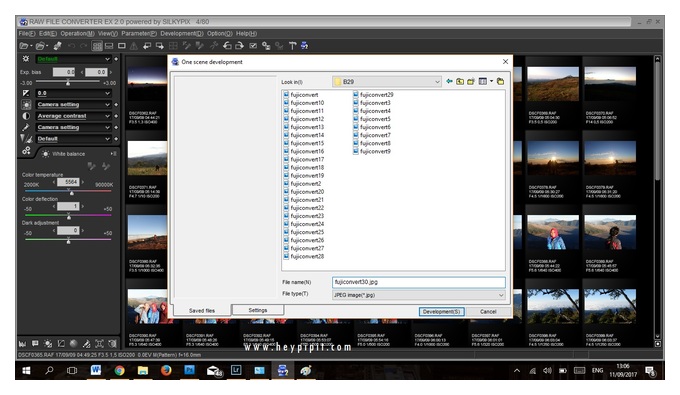Rotate image right using toolbar icon

239,46
